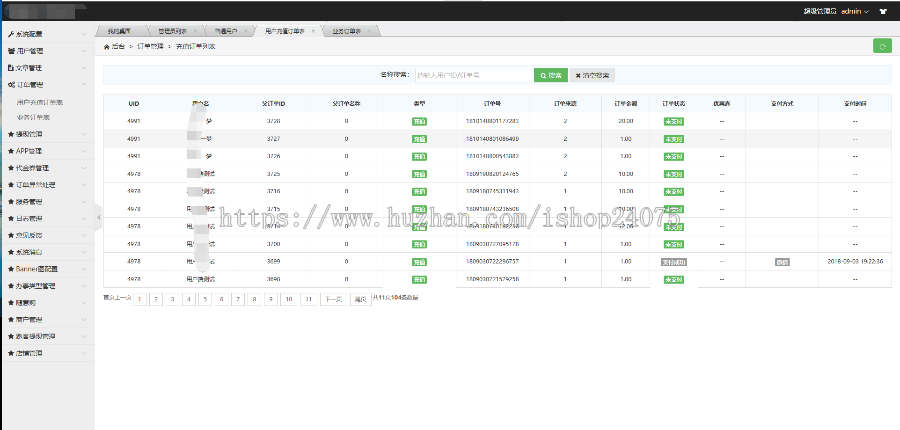Click the grey 支付成功 badge in the 3699 row
This screenshot has height=430, width=900.
673,262
